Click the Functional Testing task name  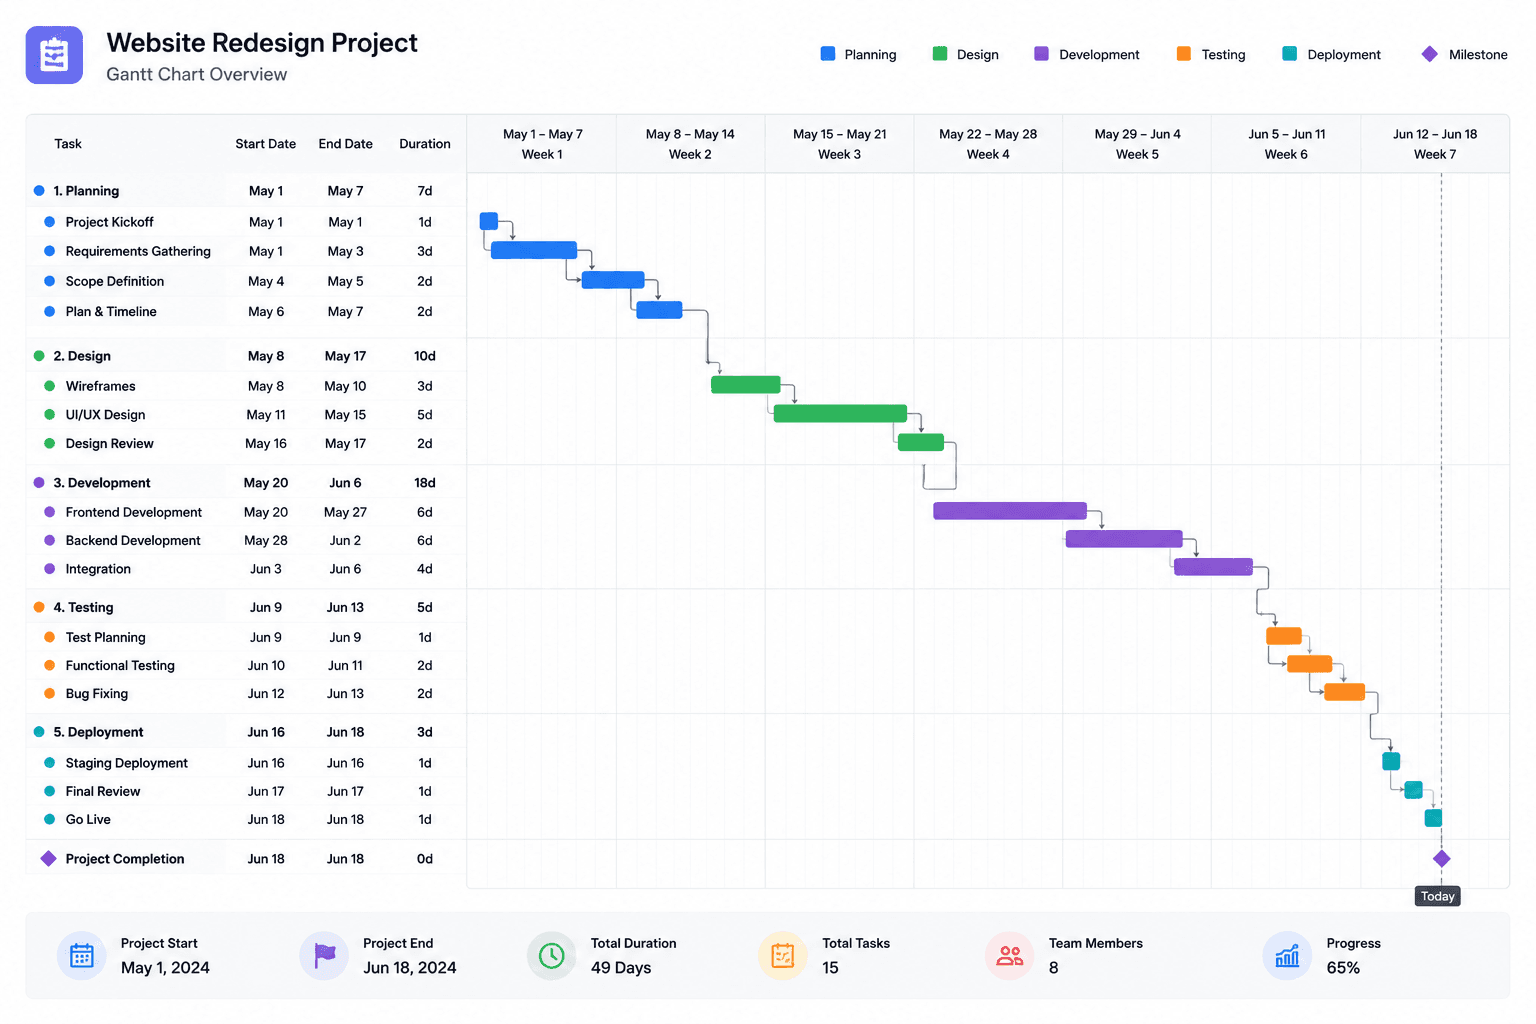(120, 665)
